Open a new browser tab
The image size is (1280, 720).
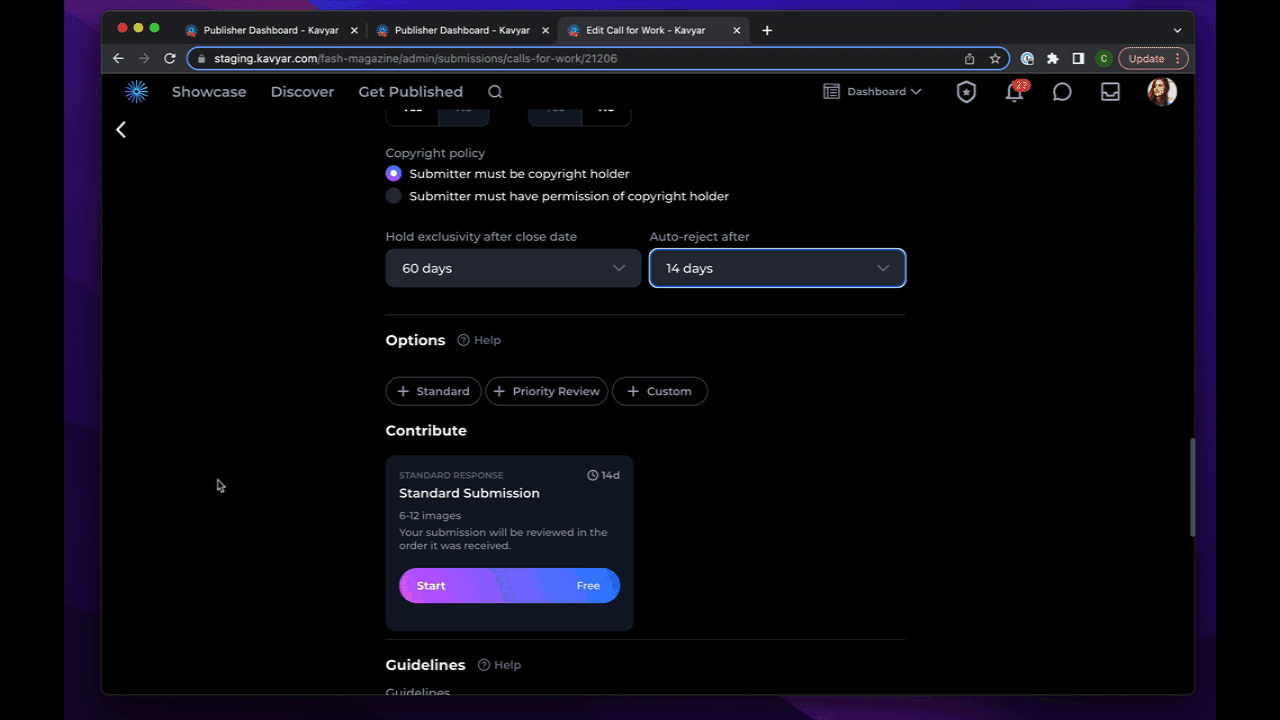[x=767, y=30]
